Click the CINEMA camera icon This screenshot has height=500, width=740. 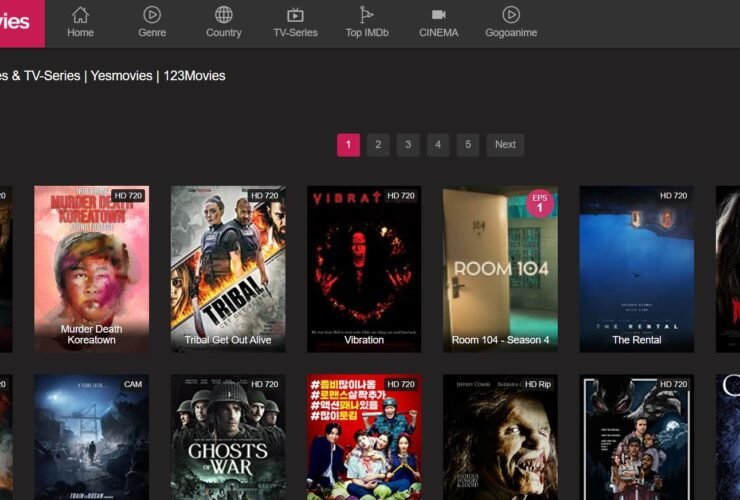(438, 15)
